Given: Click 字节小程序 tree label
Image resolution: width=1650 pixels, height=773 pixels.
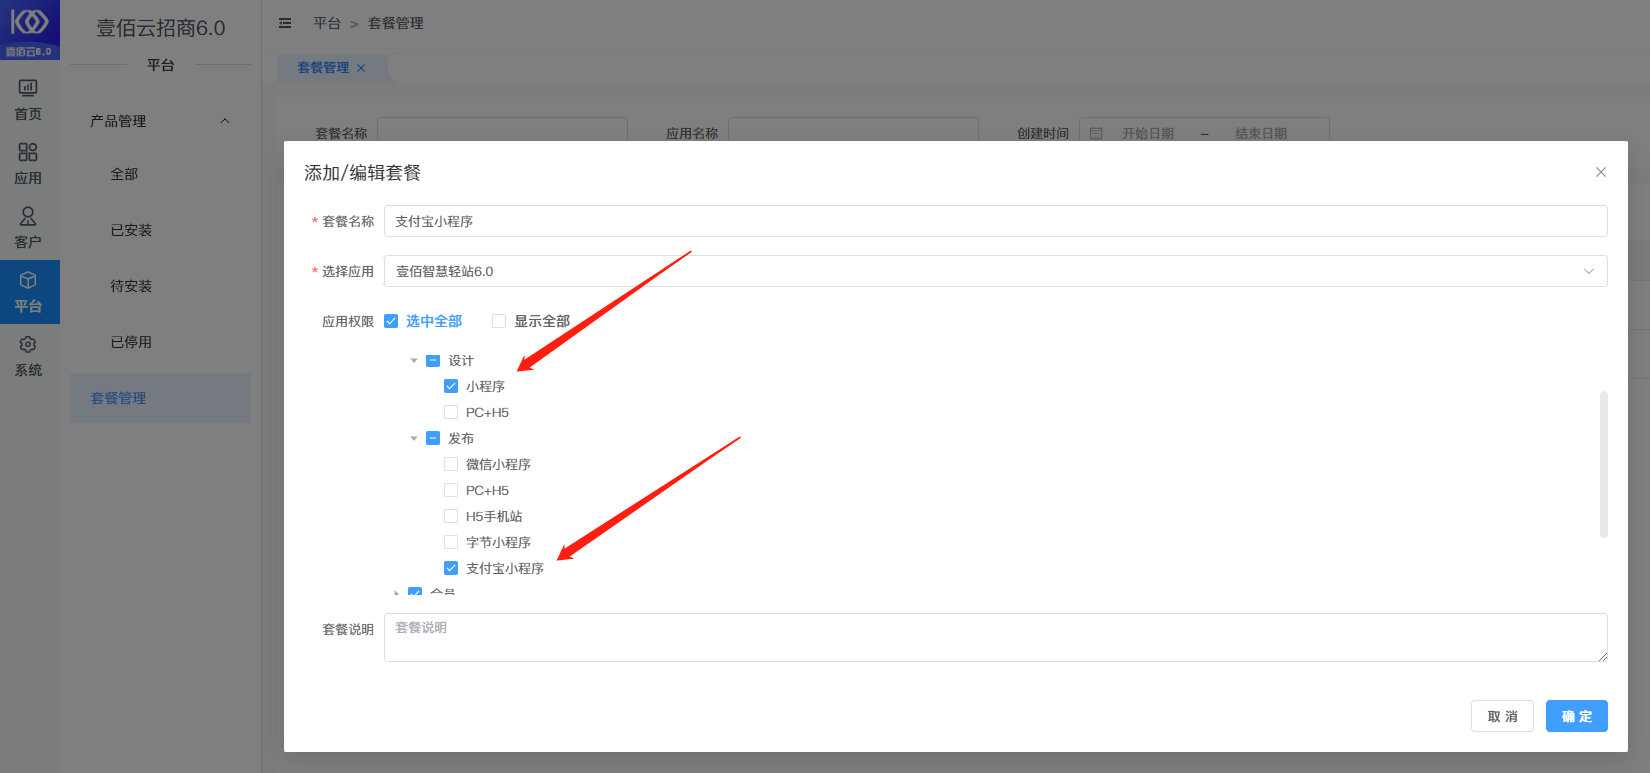Looking at the screenshot, I should (498, 543).
